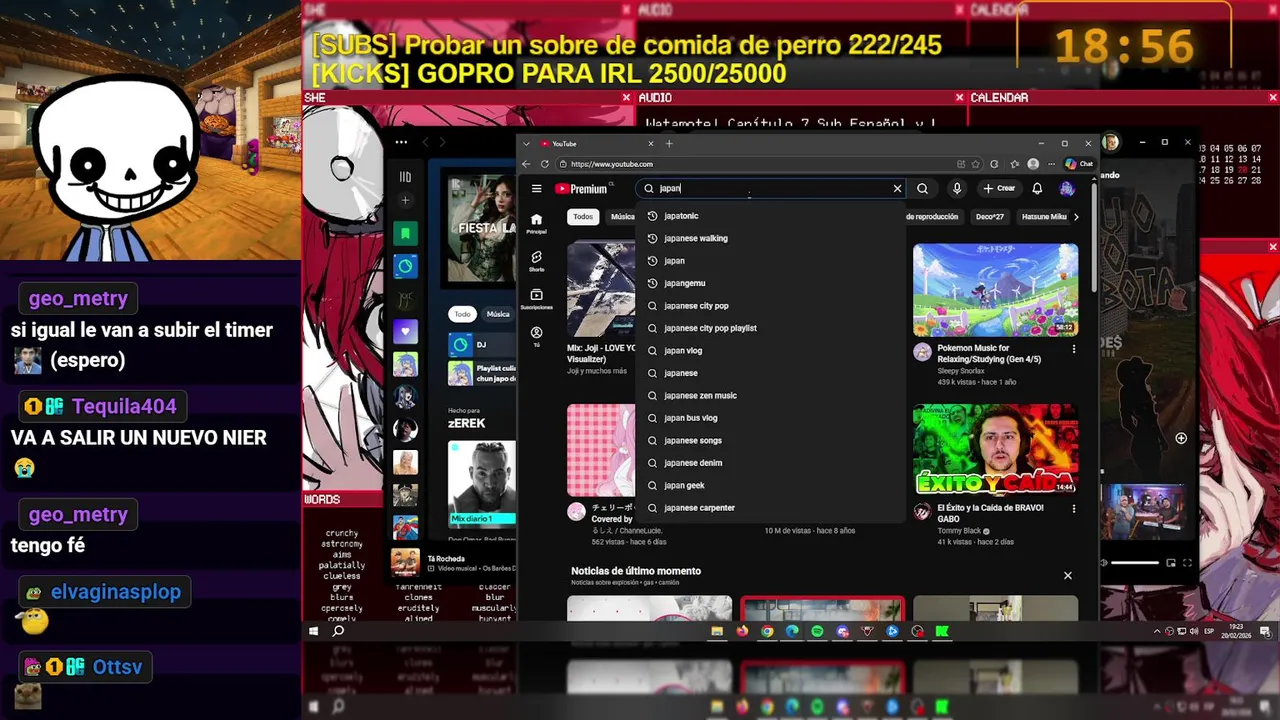
Task: Open Spotify DJ playlist row
Action: click(x=483, y=345)
